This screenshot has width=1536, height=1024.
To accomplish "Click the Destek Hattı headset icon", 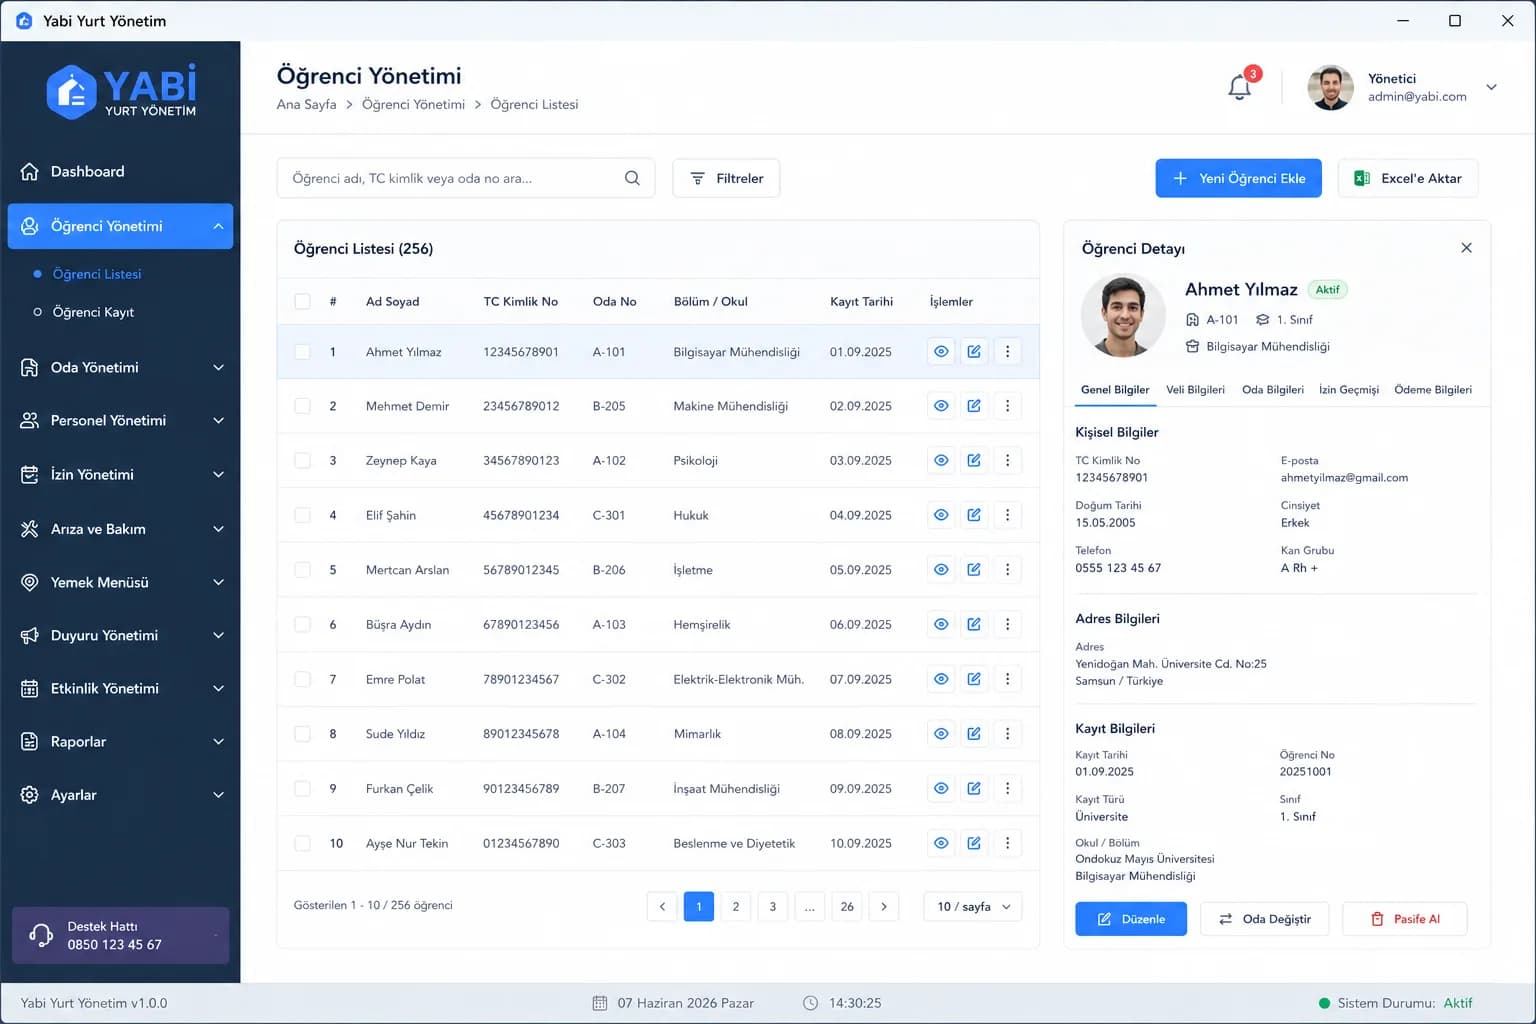I will (x=41, y=935).
